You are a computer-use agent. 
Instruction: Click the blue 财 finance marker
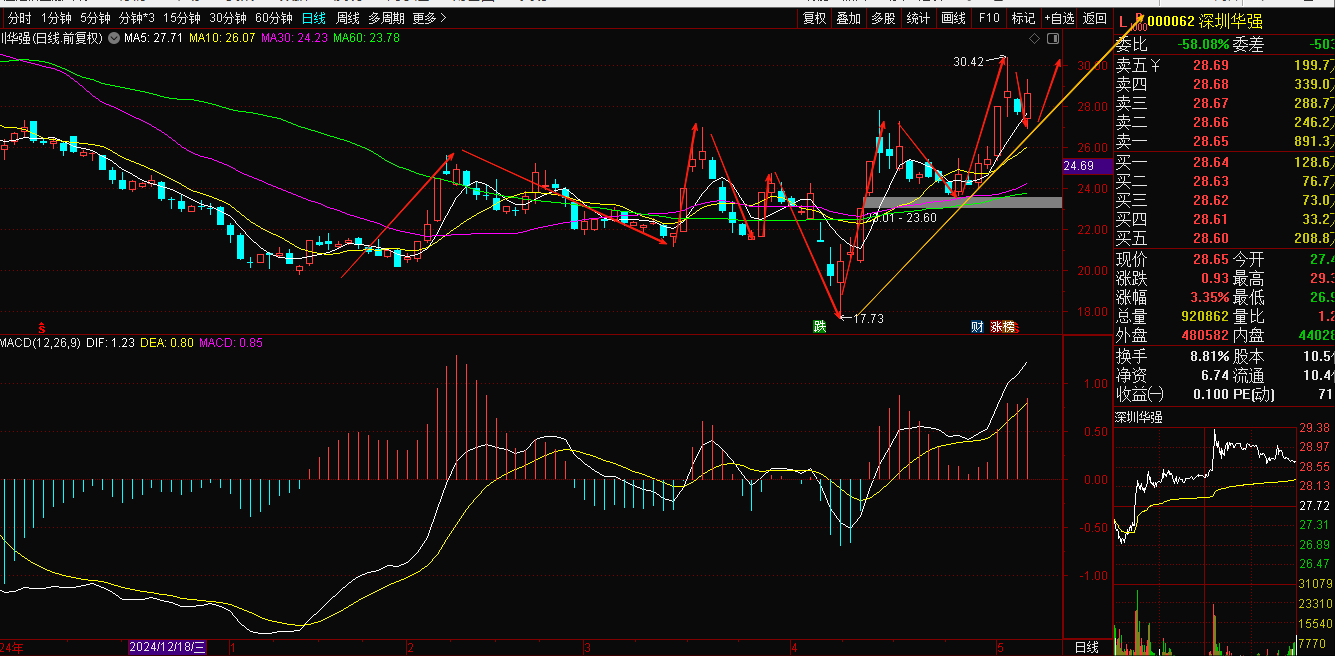977,326
